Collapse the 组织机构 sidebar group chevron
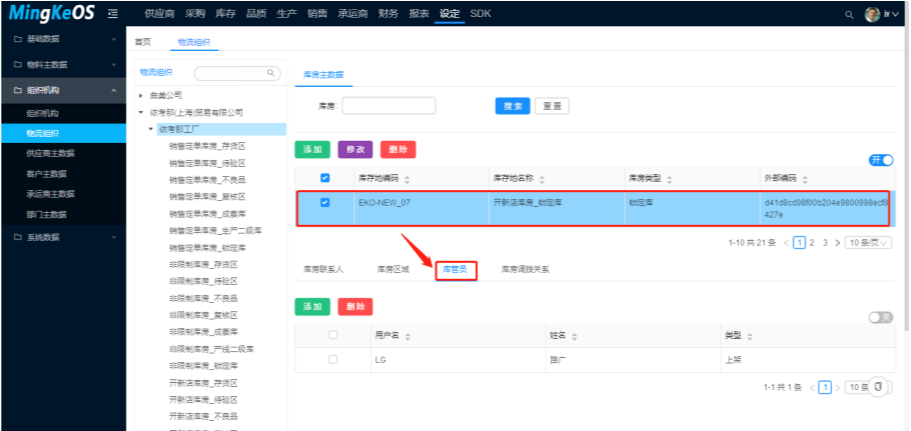The image size is (911, 431). pyautogui.click(x=114, y=90)
